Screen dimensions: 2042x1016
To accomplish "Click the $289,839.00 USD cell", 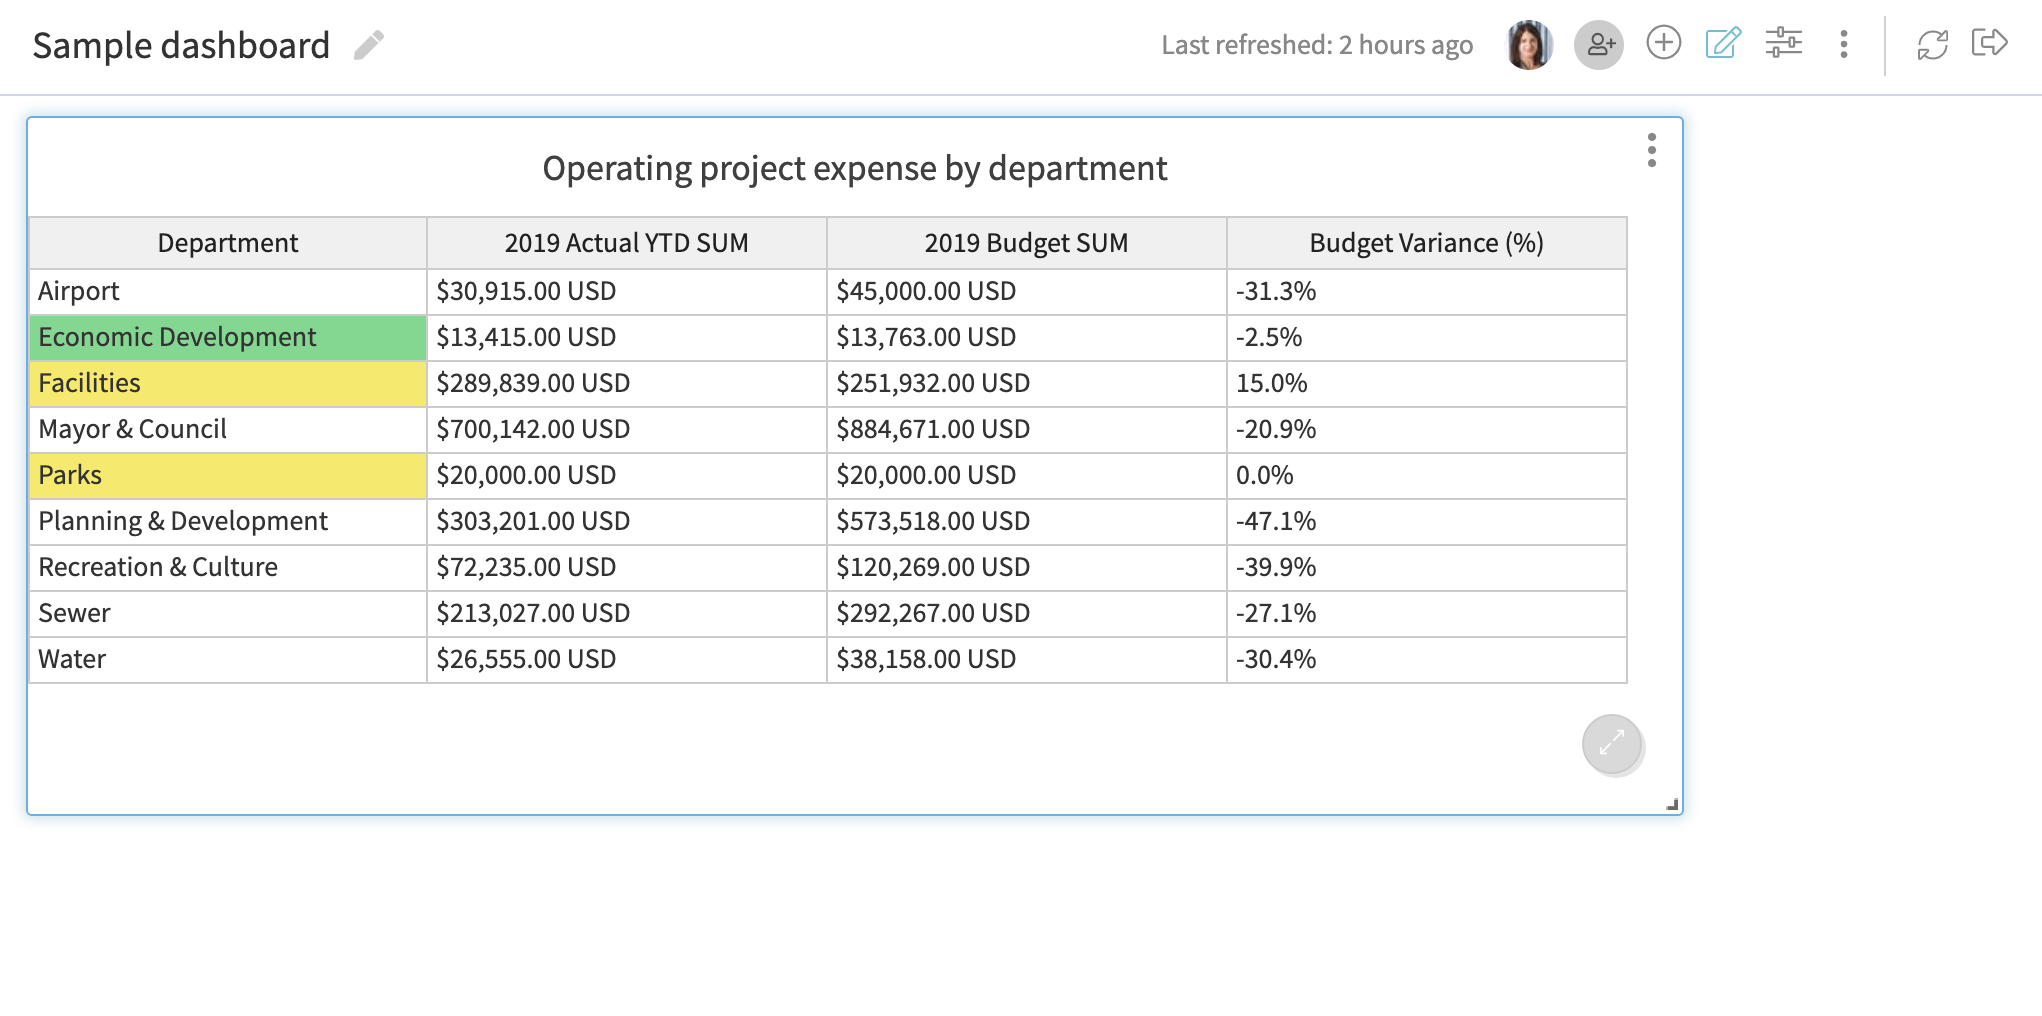I will click(x=627, y=383).
